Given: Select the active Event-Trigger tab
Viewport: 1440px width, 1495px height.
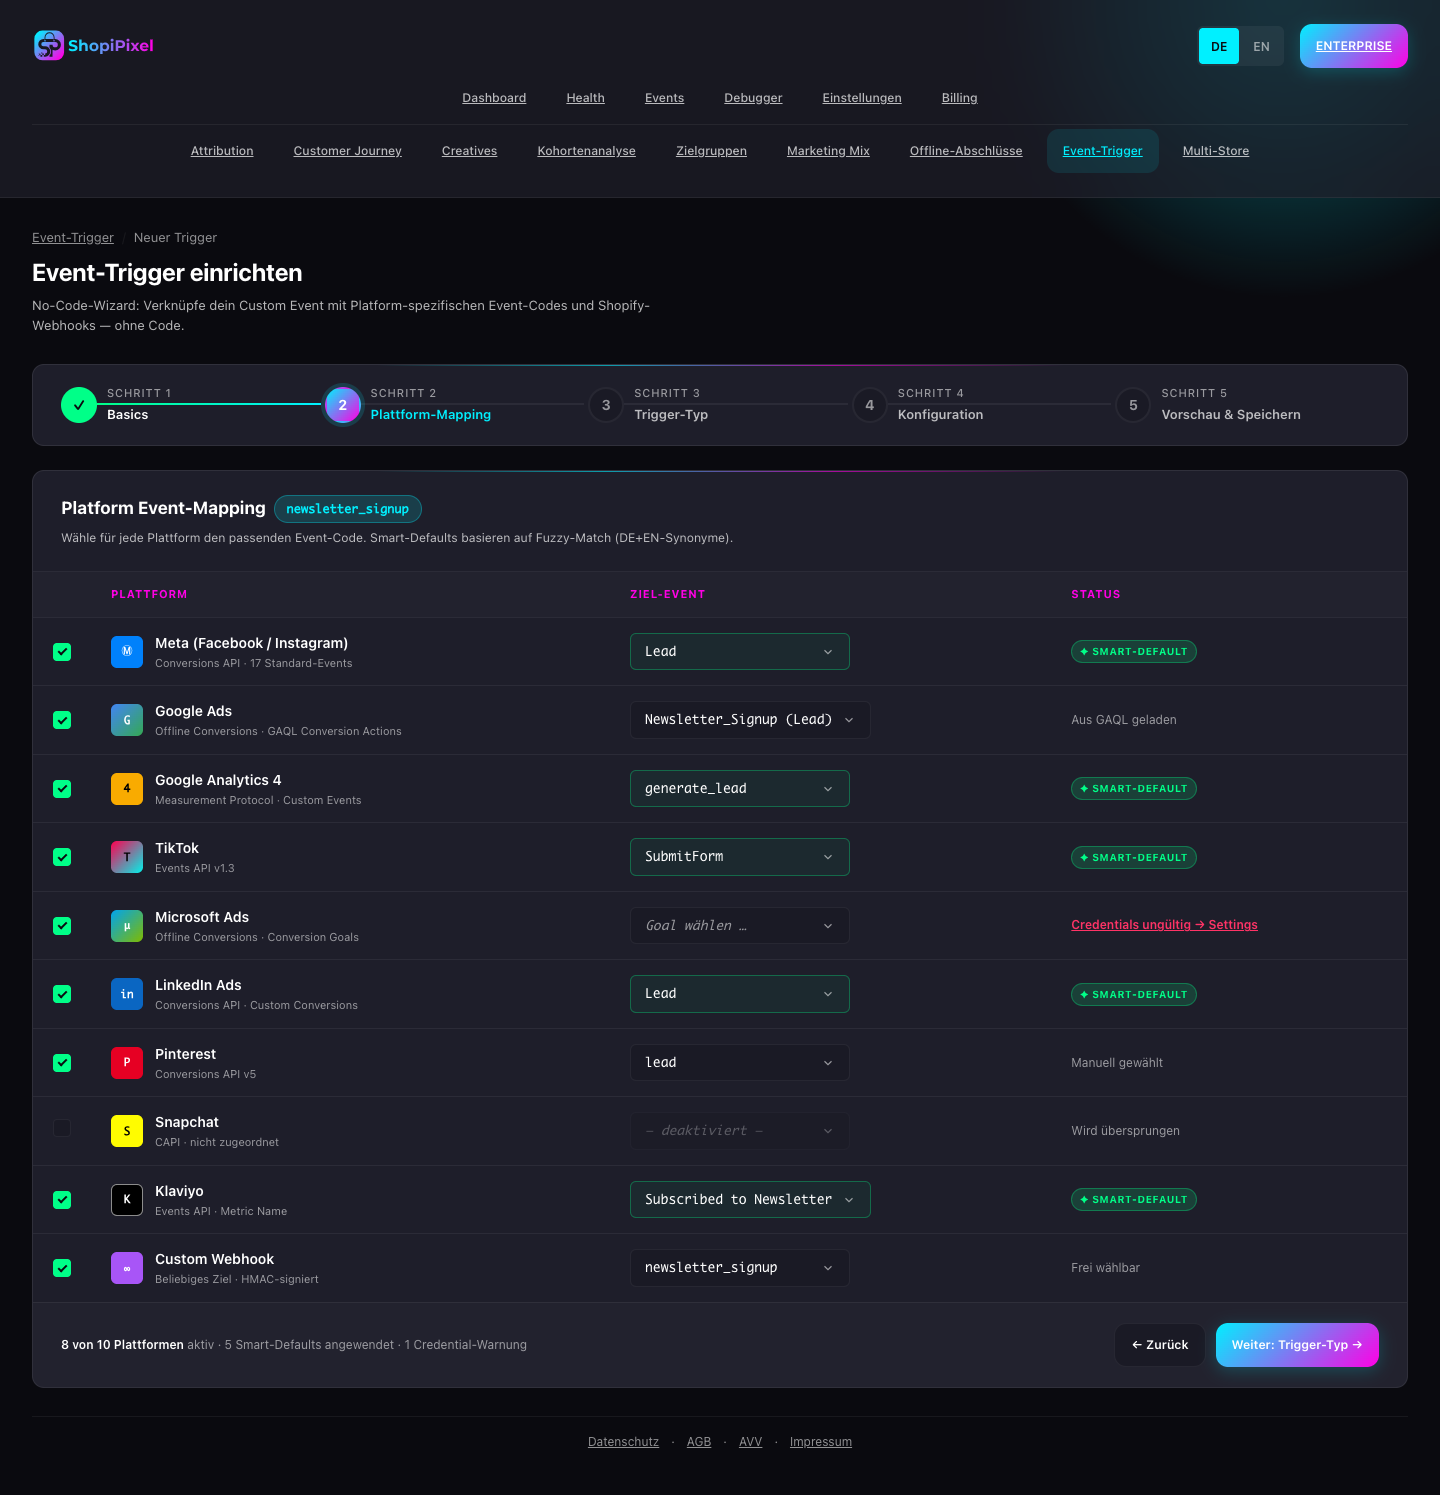Looking at the screenshot, I should 1102,151.
